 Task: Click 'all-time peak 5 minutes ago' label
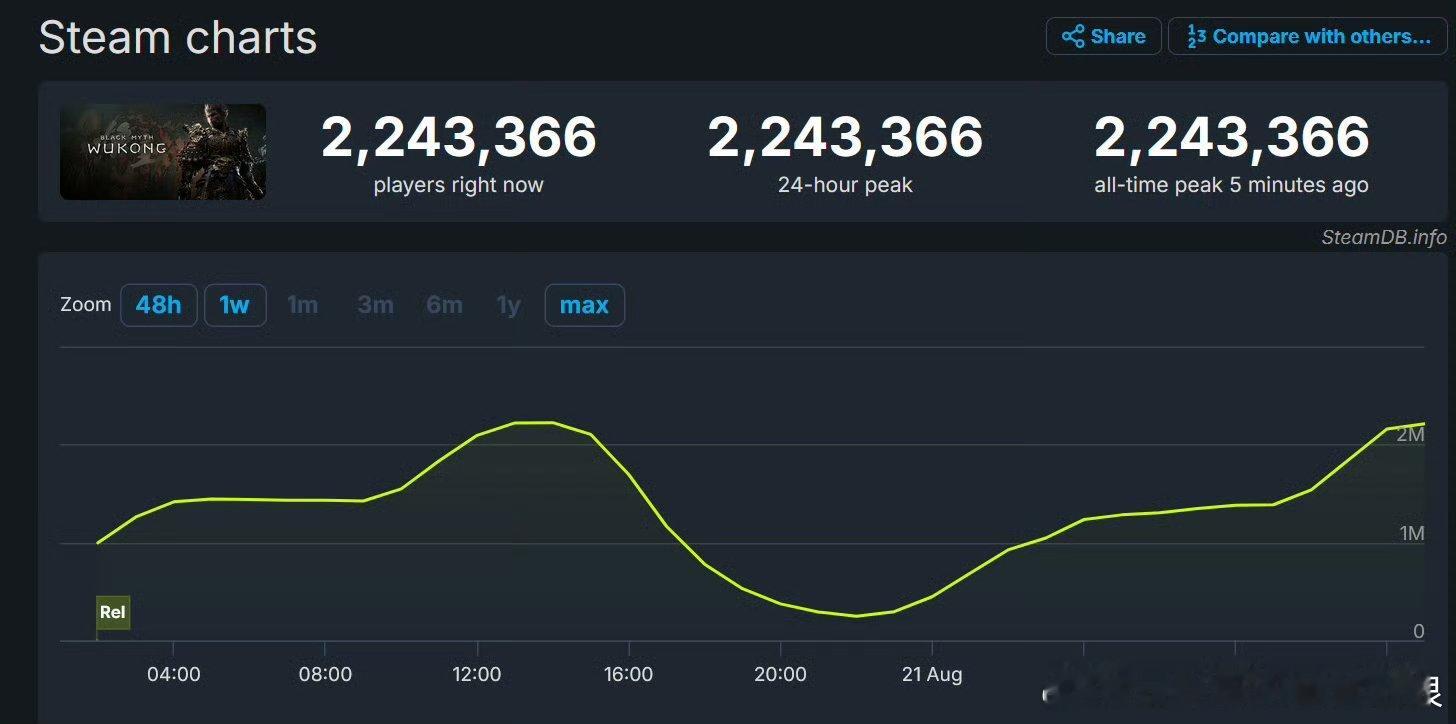(x=1232, y=185)
